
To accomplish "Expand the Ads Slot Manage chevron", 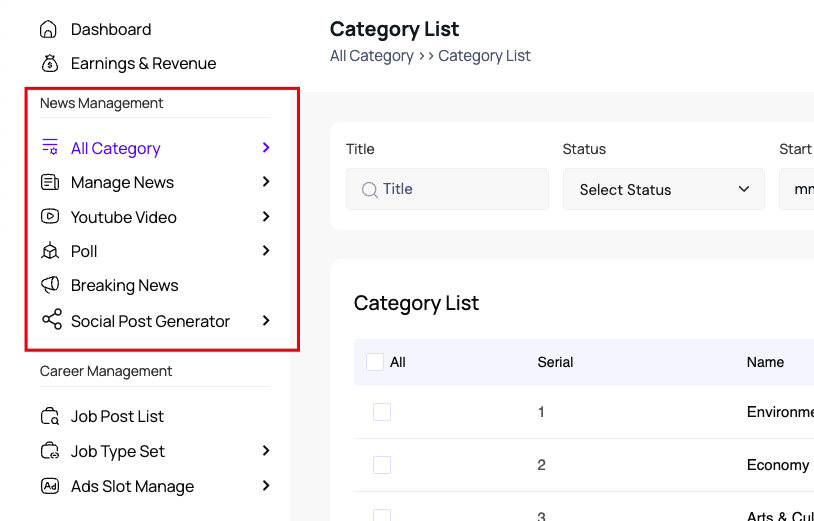I will (x=266, y=486).
